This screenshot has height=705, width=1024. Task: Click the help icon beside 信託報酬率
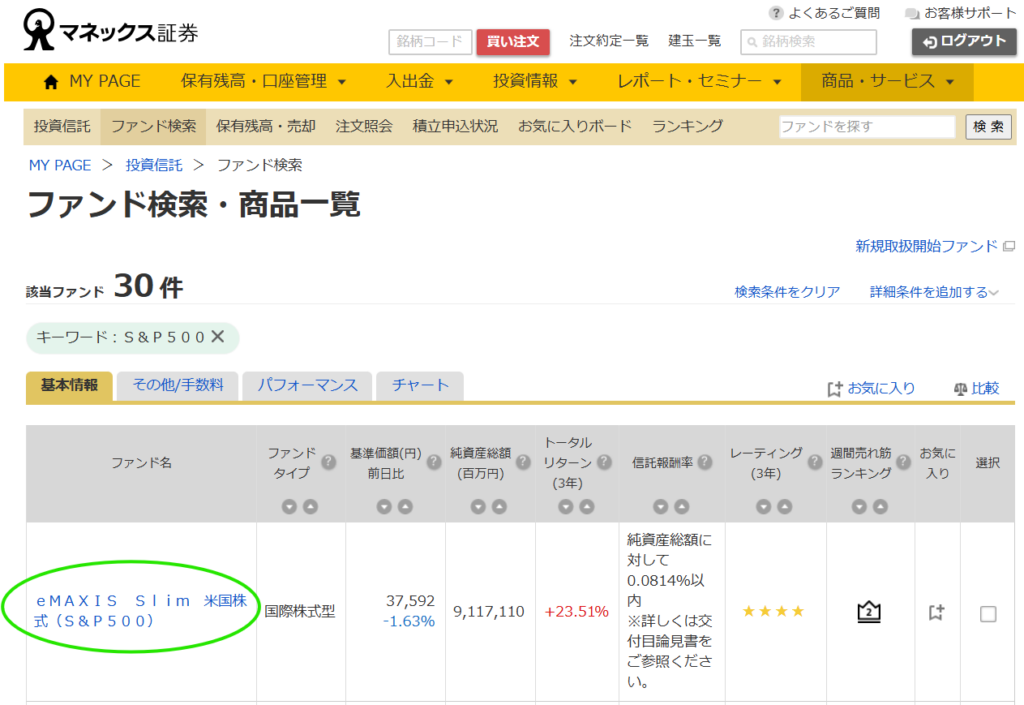point(705,462)
